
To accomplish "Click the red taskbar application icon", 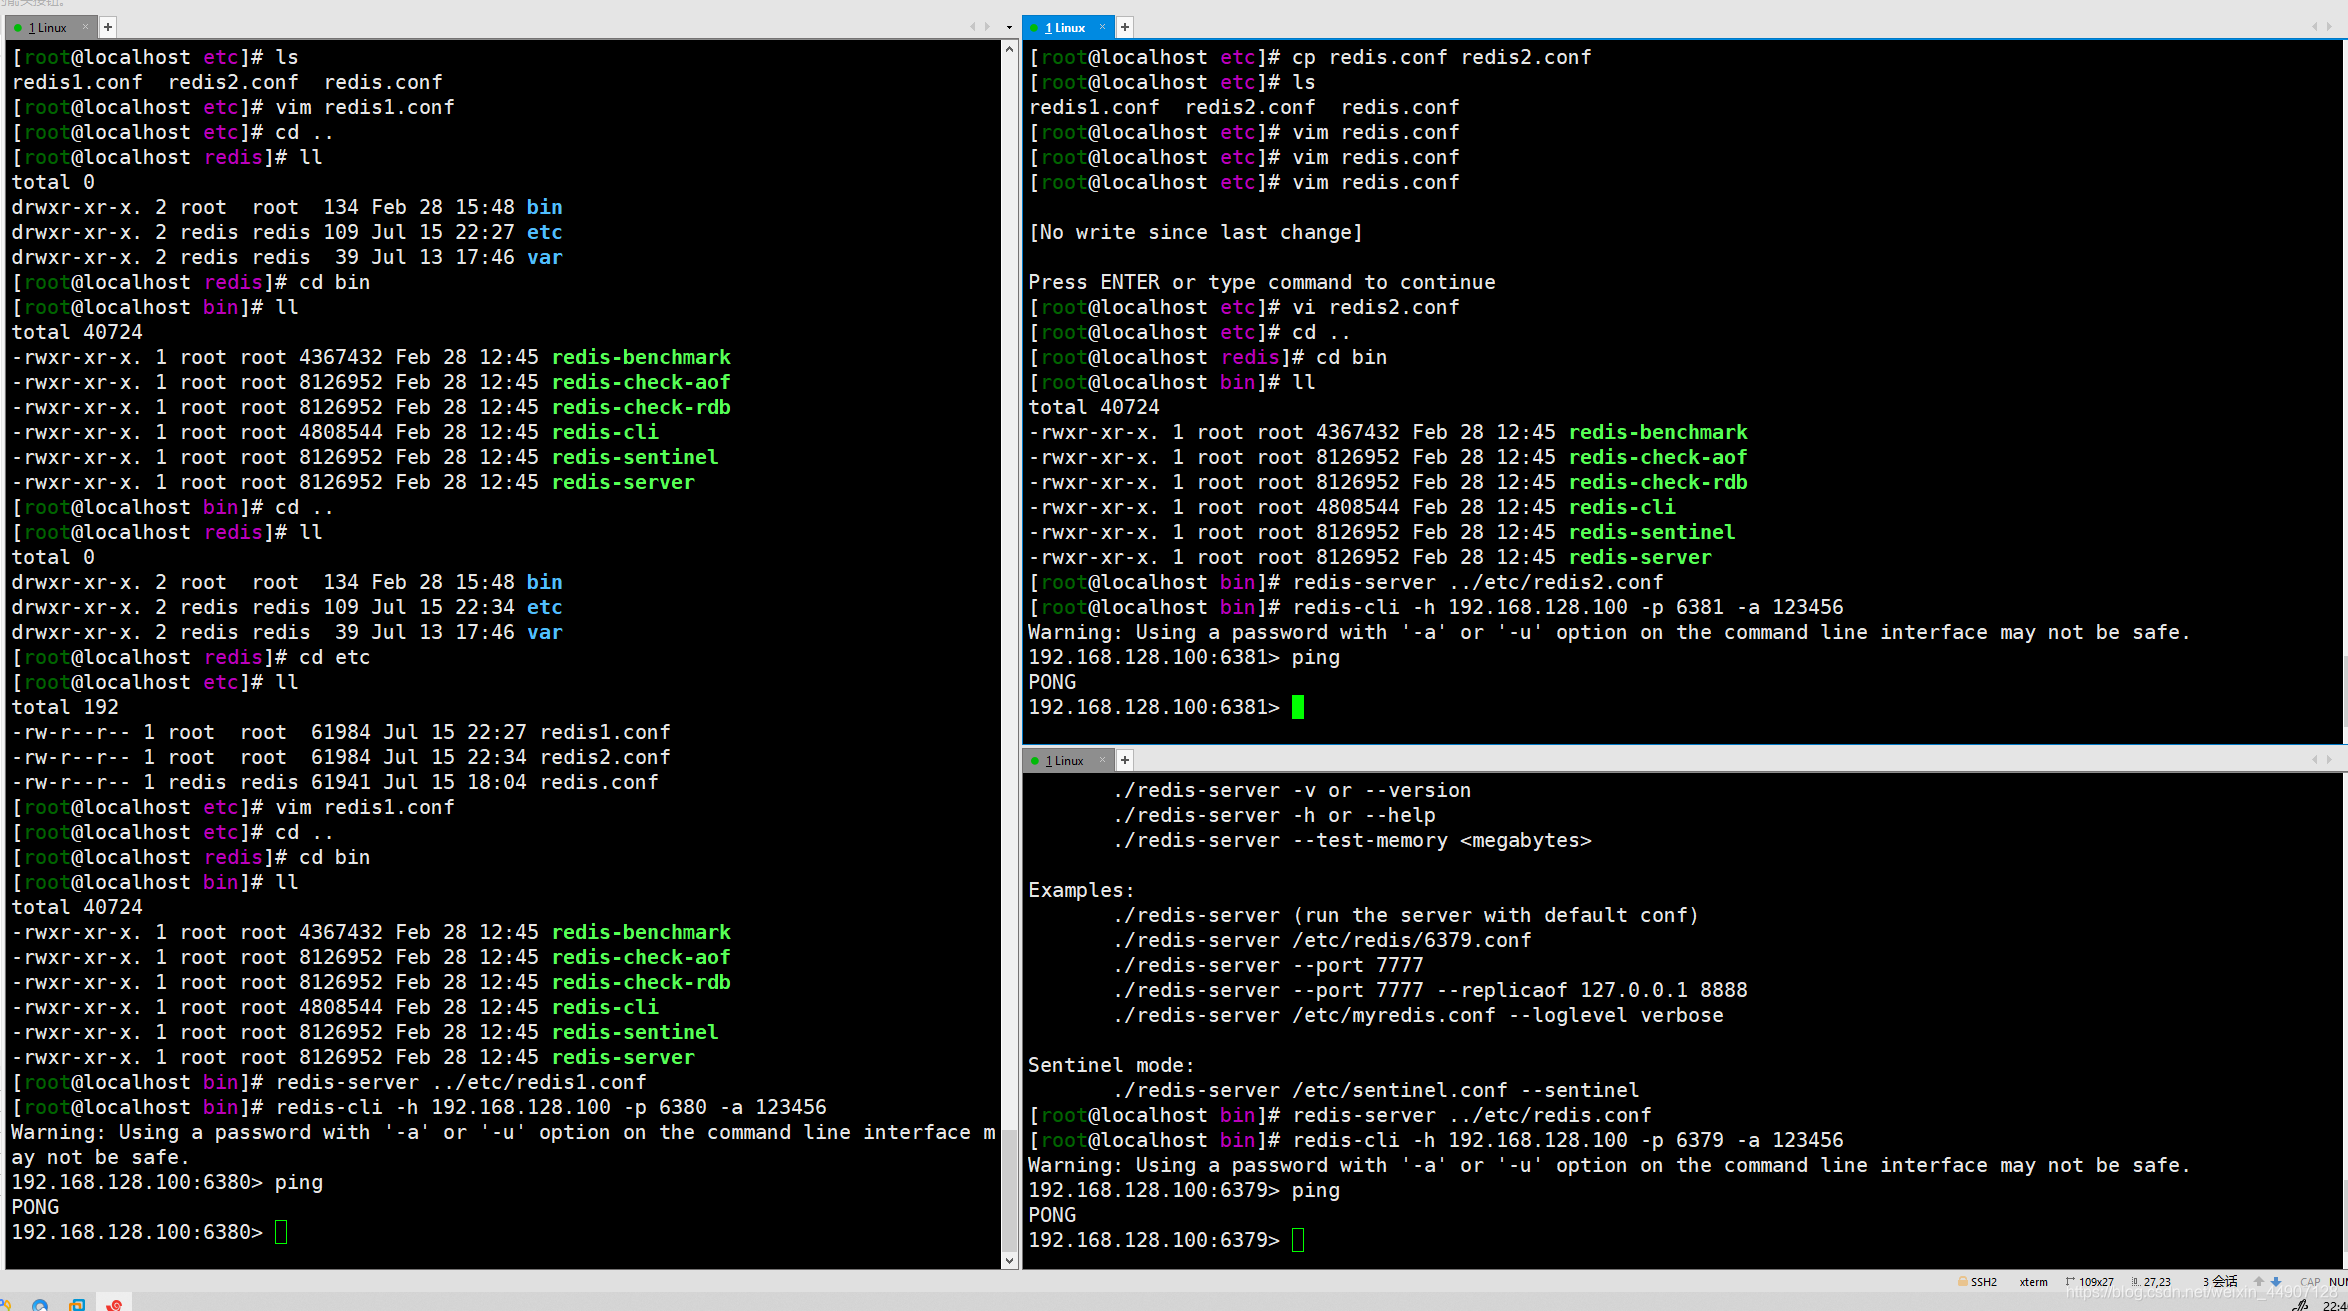I will click(x=114, y=1304).
